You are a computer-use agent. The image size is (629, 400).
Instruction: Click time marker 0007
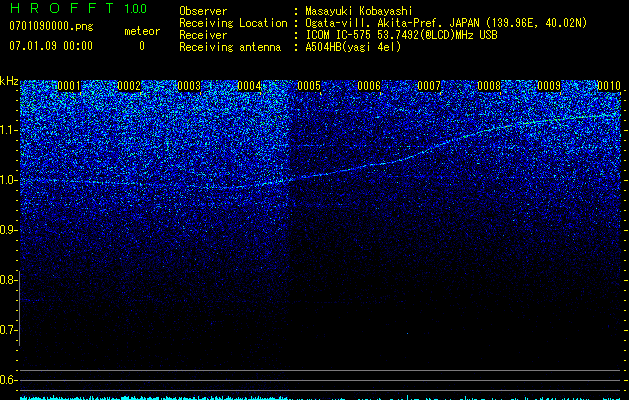pyautogui.click(x=429, y=86)
